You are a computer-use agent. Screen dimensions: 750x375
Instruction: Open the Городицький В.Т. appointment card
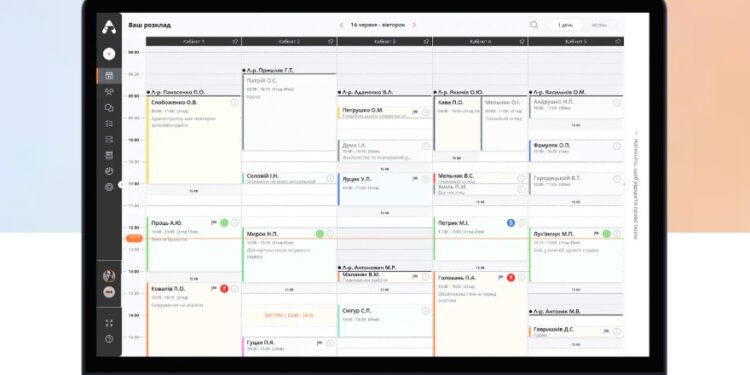coord(576,184)
